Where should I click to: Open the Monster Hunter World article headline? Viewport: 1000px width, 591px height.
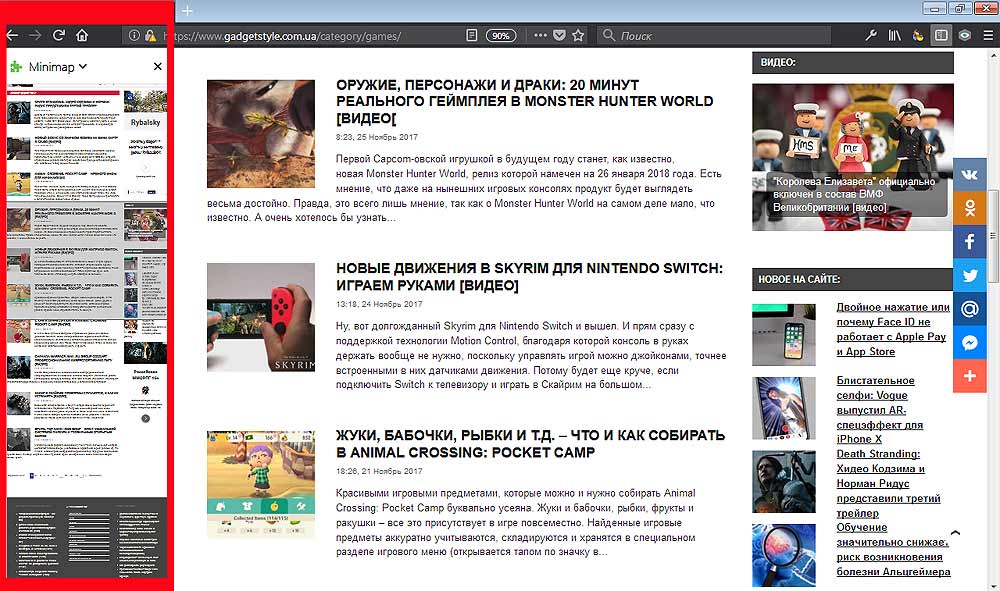click(524, 101)
